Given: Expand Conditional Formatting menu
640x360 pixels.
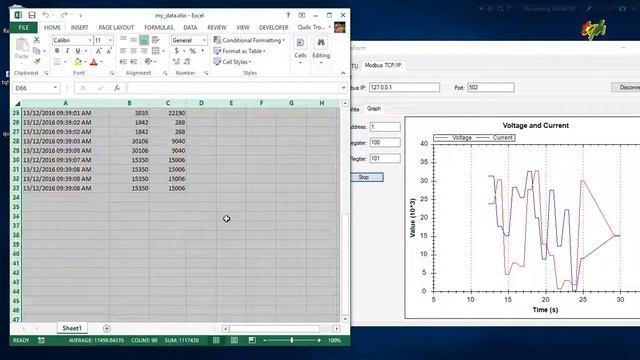Looking at the screenshot, I should (x=249, y=40).
